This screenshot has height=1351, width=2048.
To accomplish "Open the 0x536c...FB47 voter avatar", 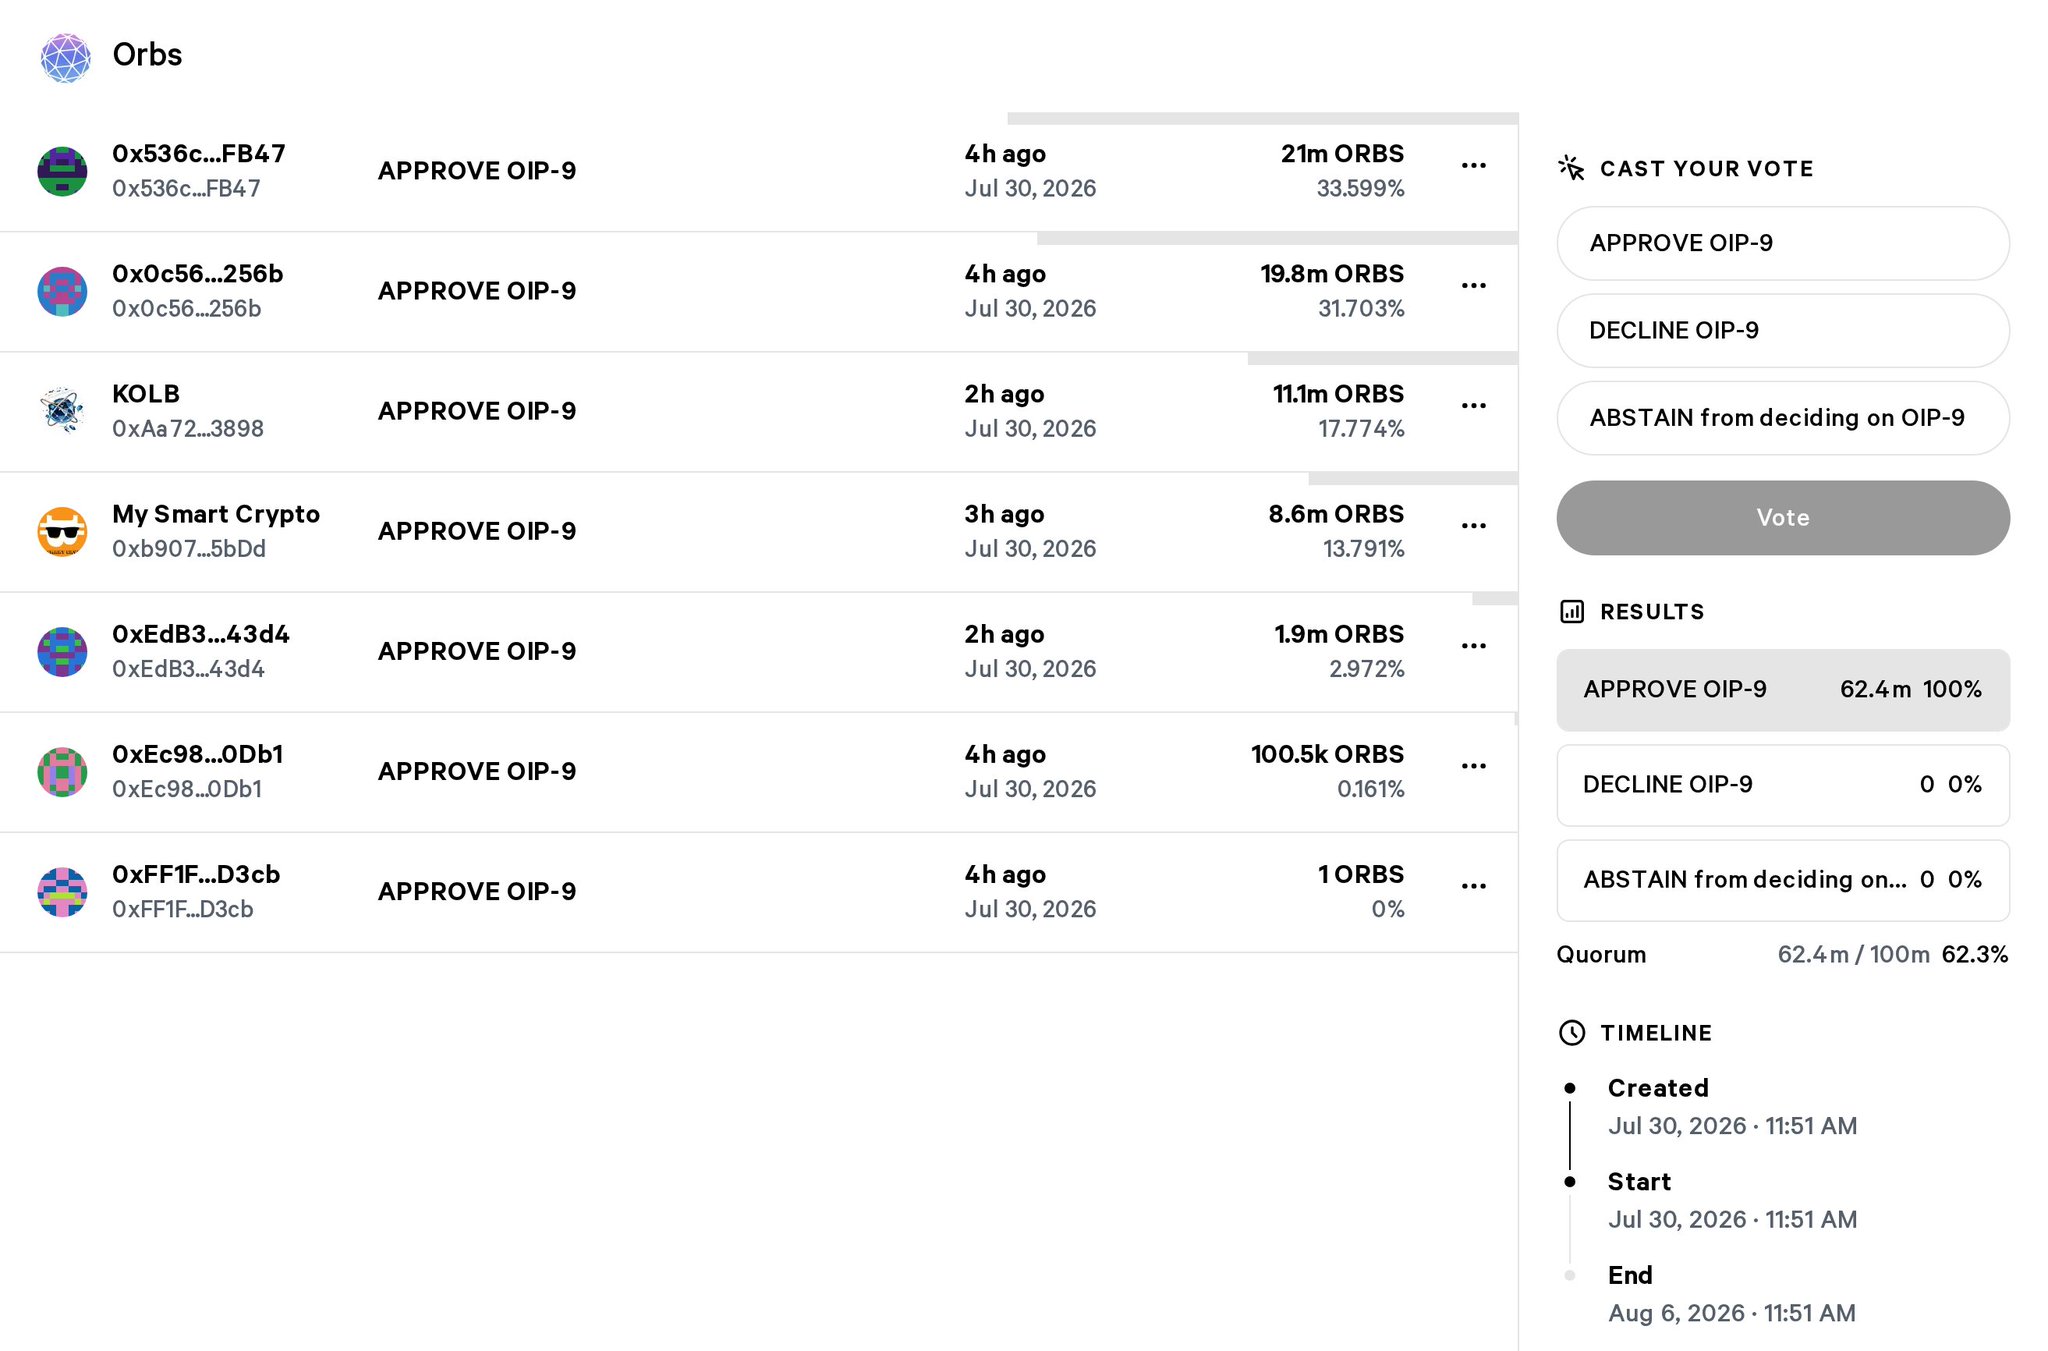I will [x=62, y=171].
